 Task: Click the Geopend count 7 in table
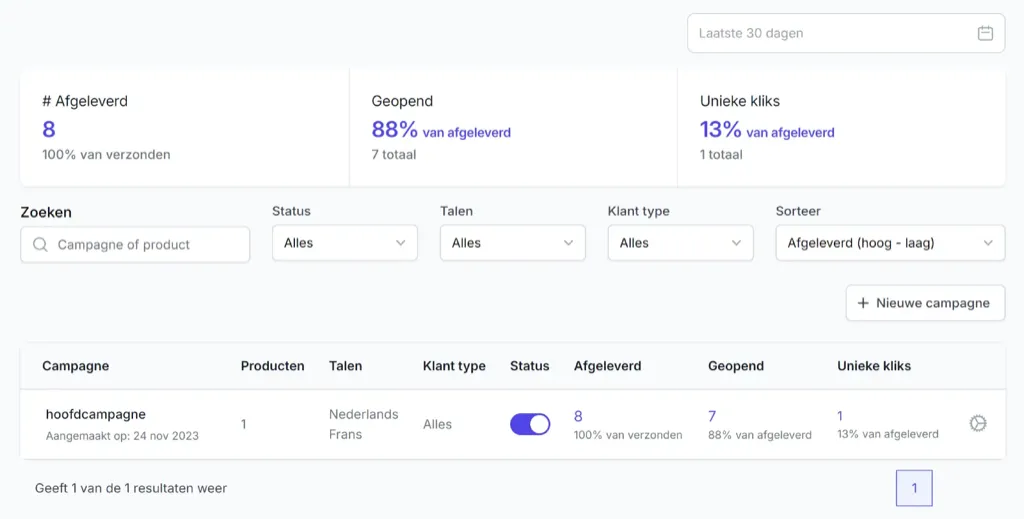[712, 416]
